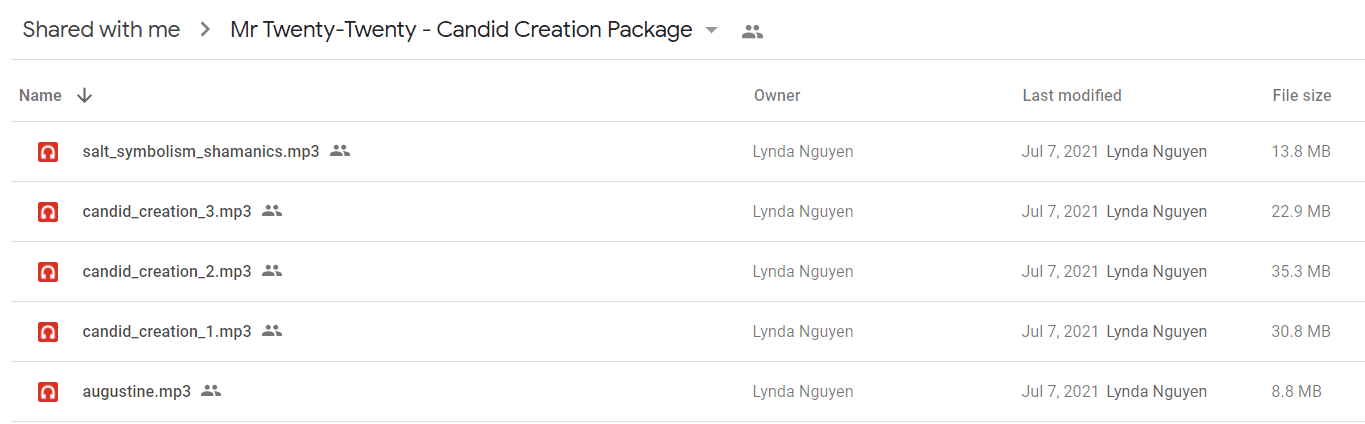Click the audio icon for candid_creation_2.mp3
This screenshot has height=424, width=1365.
[x=47, y=272]
